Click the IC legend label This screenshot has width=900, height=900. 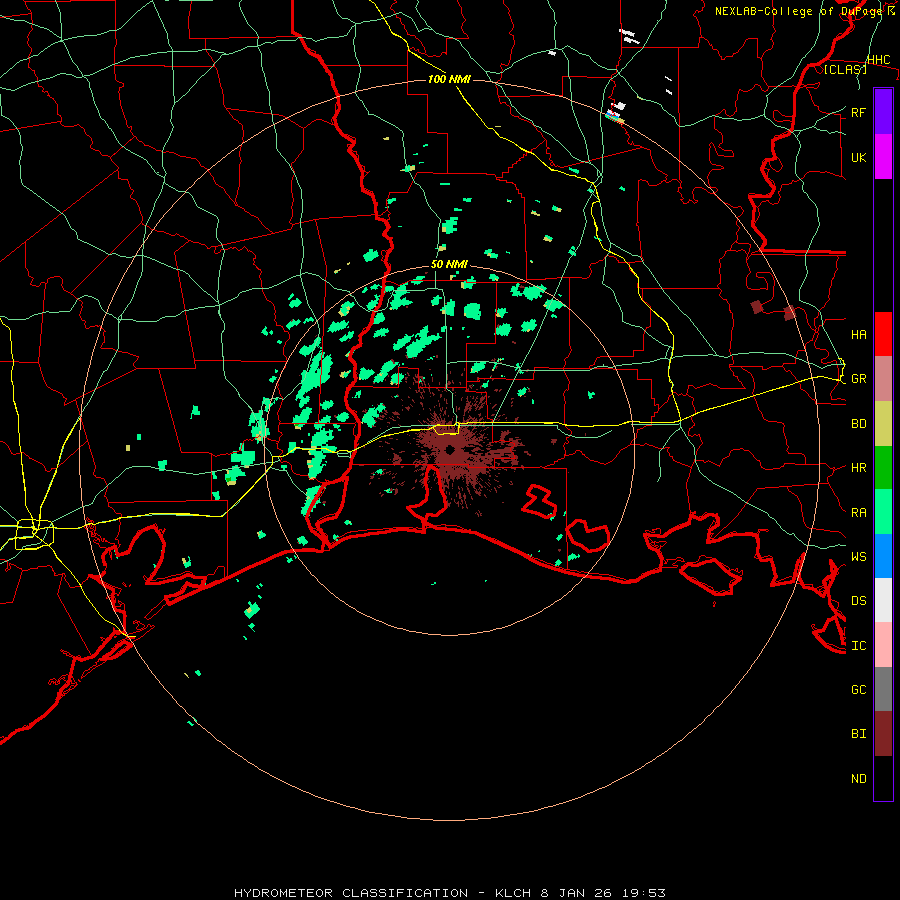tap(858, 646)
